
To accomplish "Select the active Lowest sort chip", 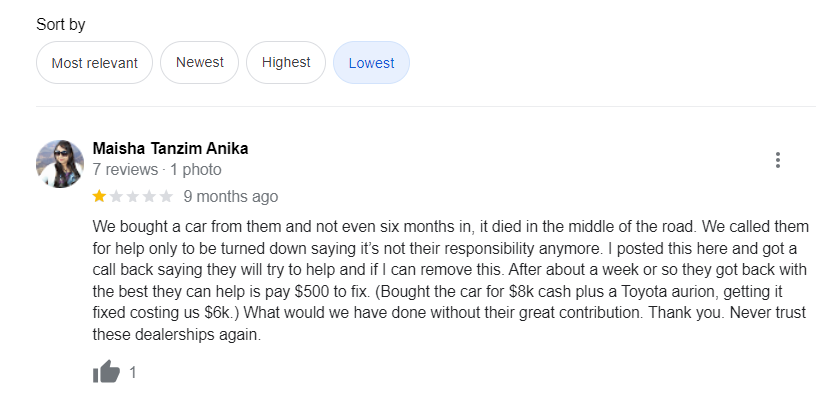I will [371, 63].
